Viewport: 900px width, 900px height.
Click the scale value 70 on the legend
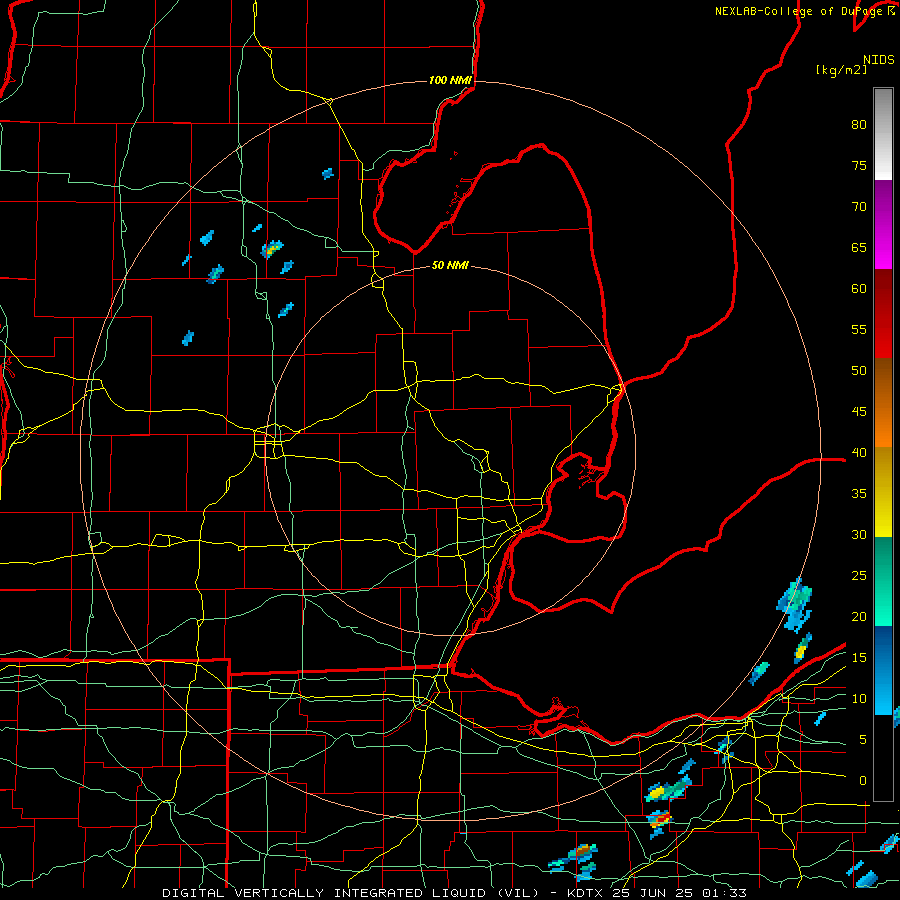[859, 207]
